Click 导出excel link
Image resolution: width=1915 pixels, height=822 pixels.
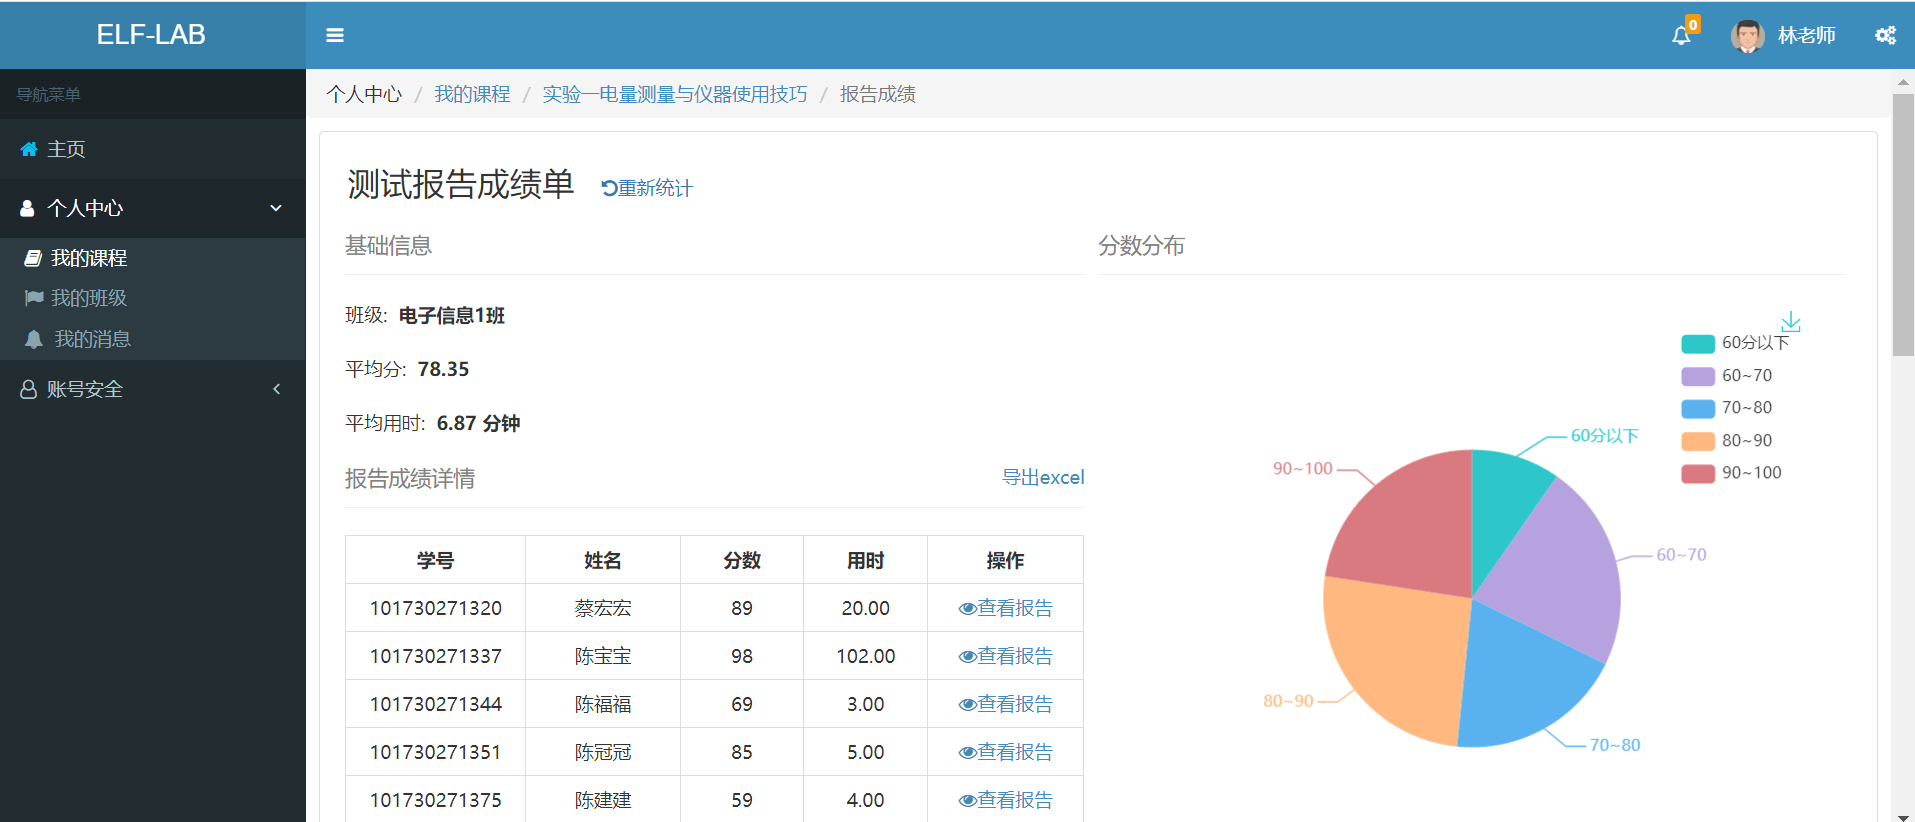click(1043, 478)
